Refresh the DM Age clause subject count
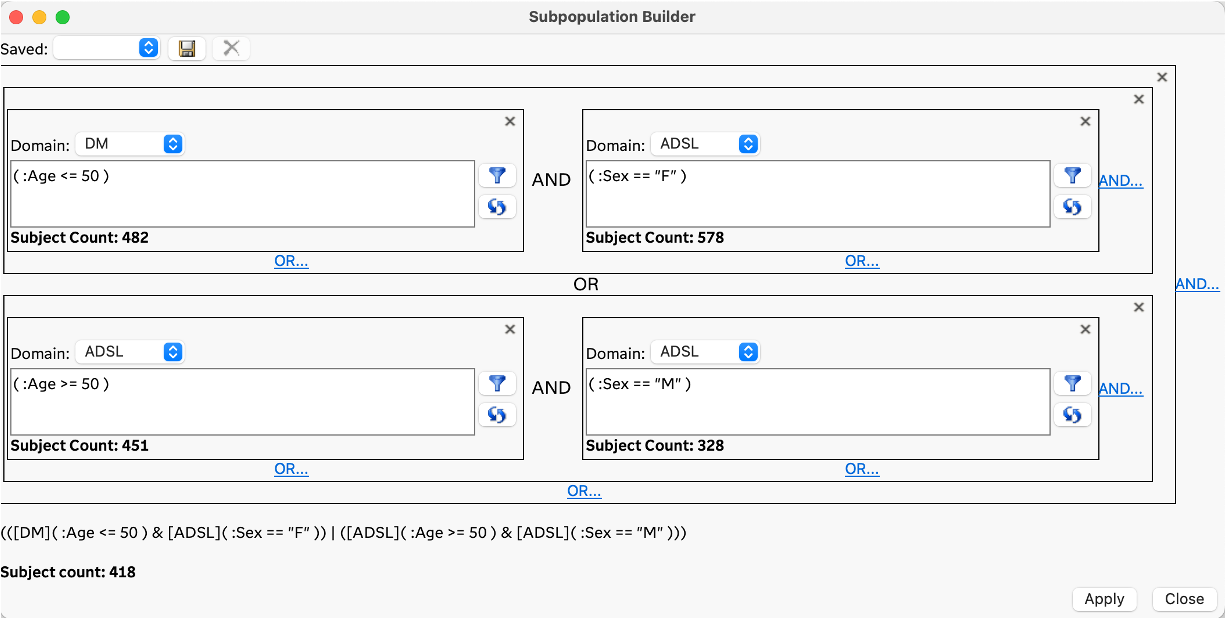This screenshot has width=1226, height=618. coord(497,206)
